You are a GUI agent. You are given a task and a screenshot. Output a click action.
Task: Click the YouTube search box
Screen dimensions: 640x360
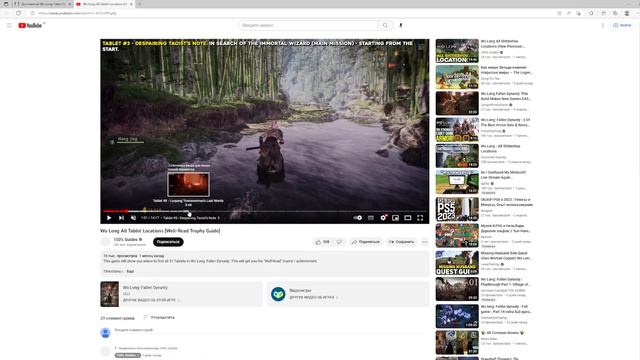pos(308,25)
